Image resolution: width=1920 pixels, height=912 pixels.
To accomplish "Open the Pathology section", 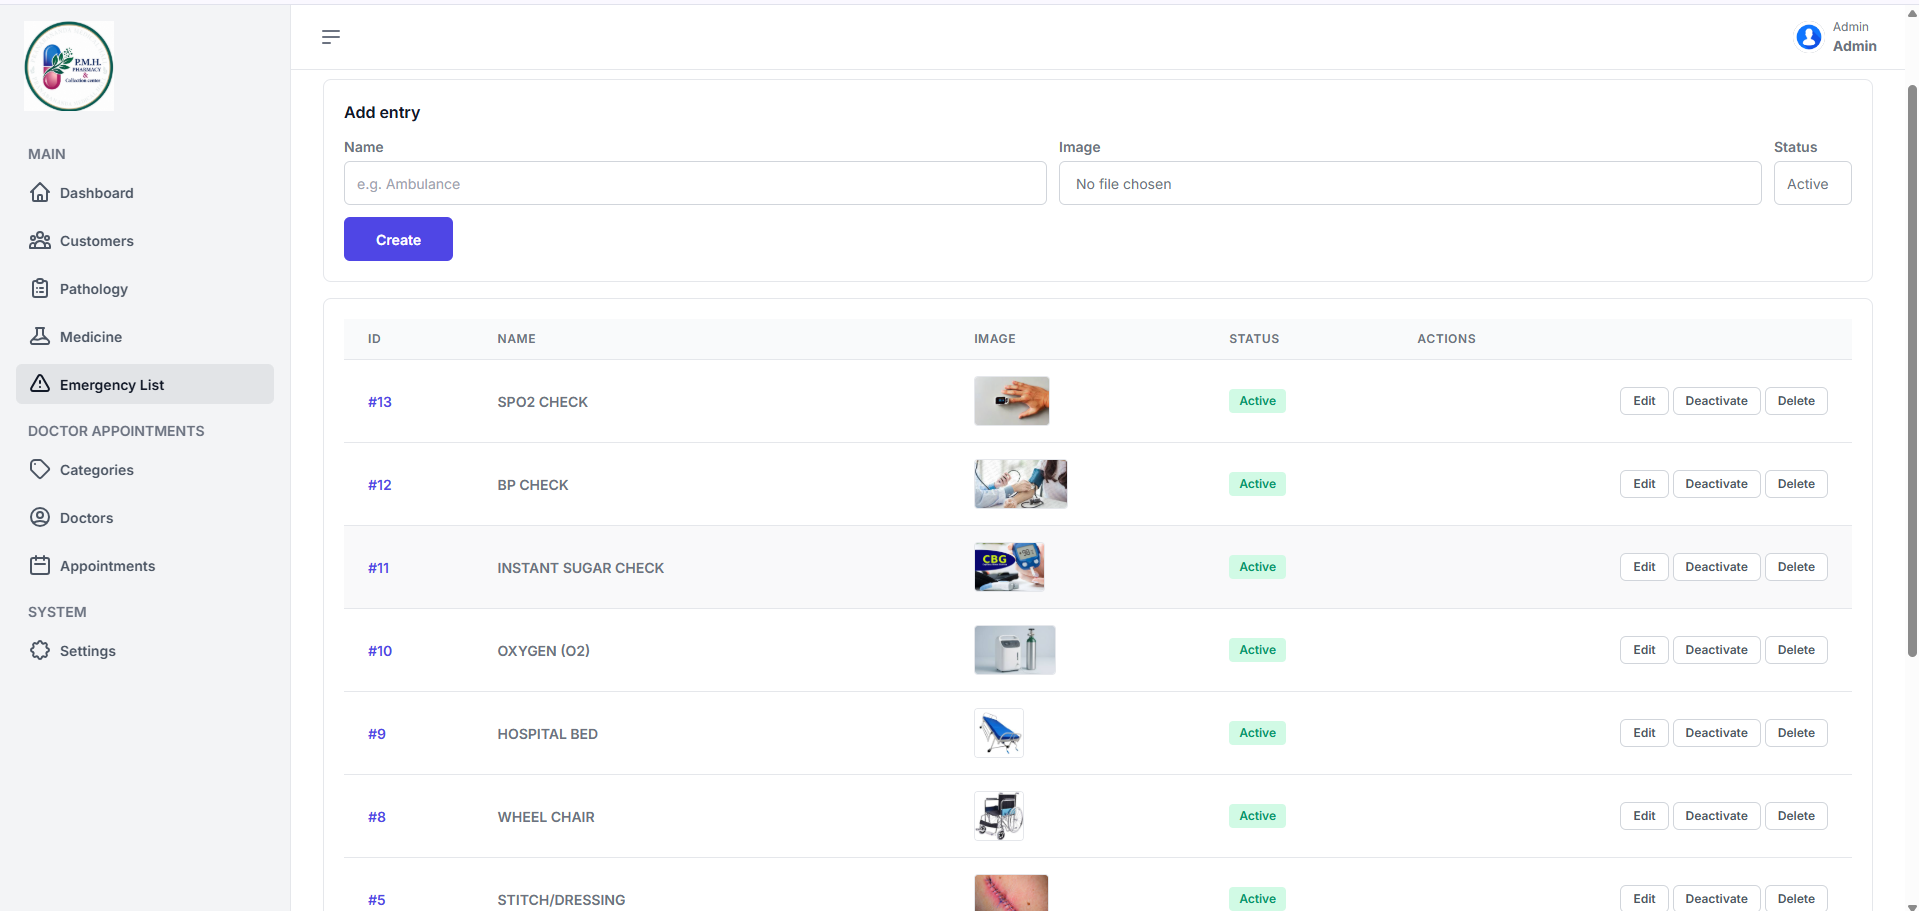I will 145,288.
